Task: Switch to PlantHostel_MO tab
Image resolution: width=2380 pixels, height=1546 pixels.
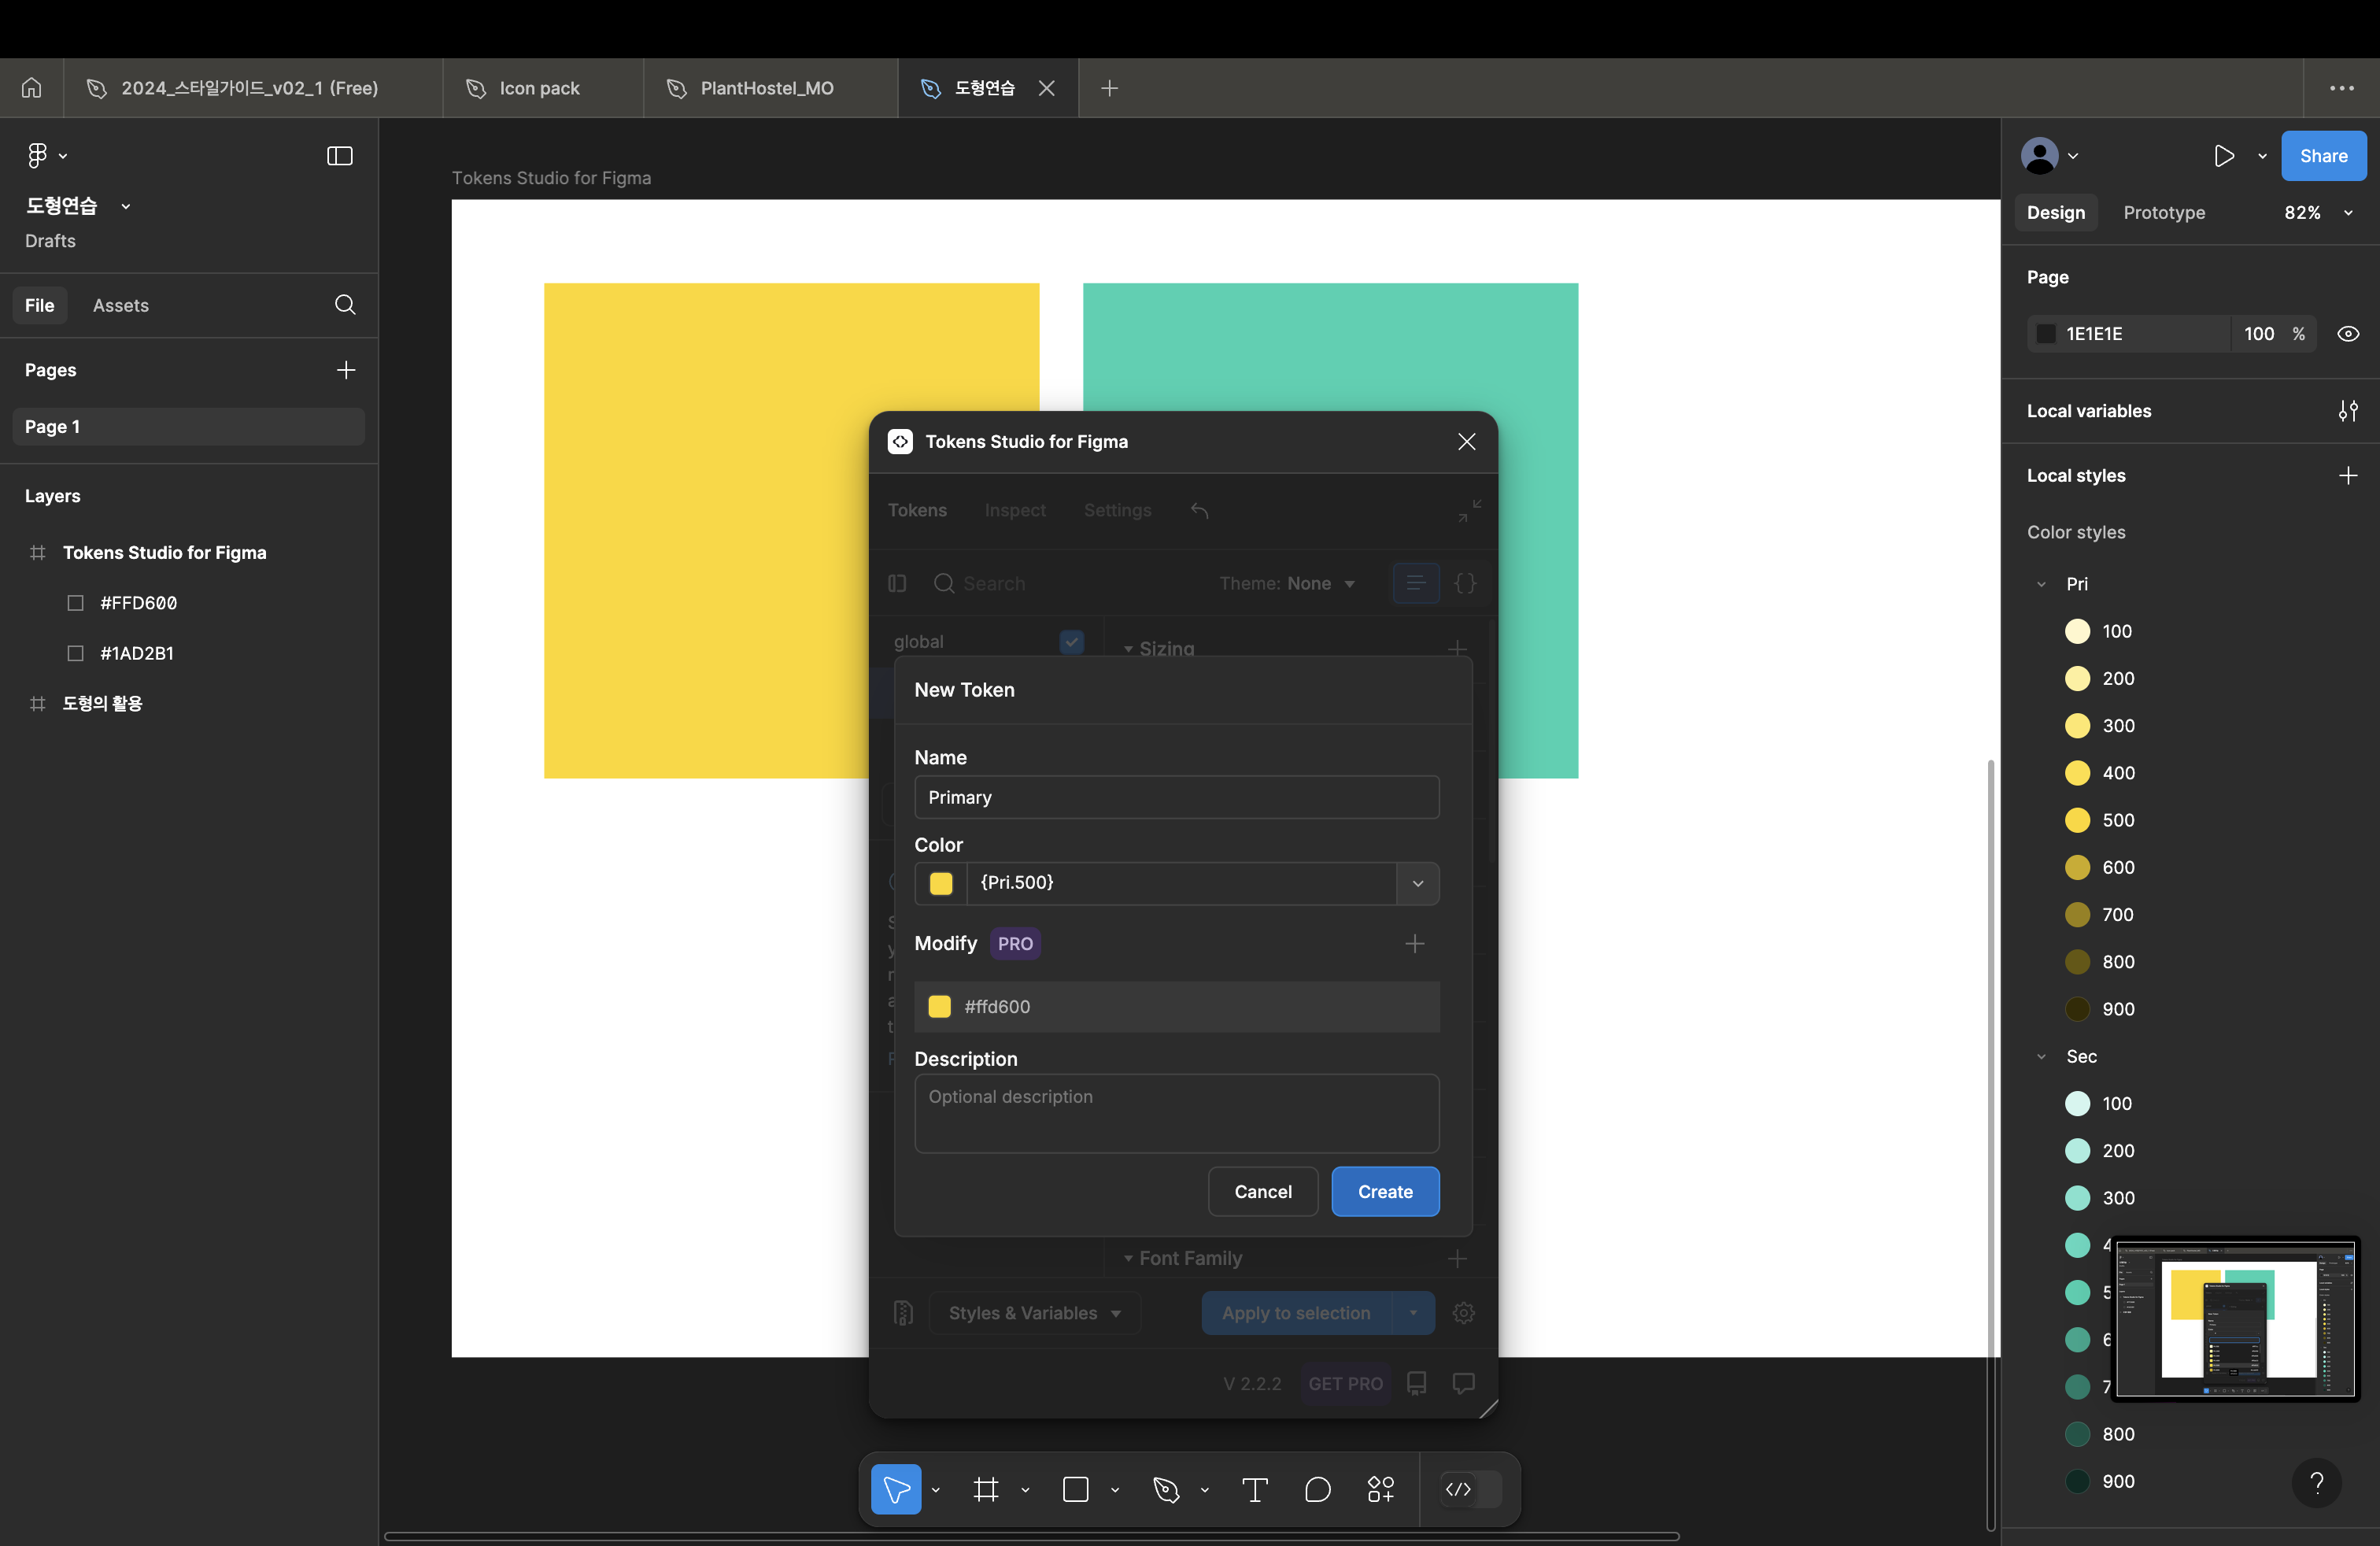Action: (x=770, y=88)
